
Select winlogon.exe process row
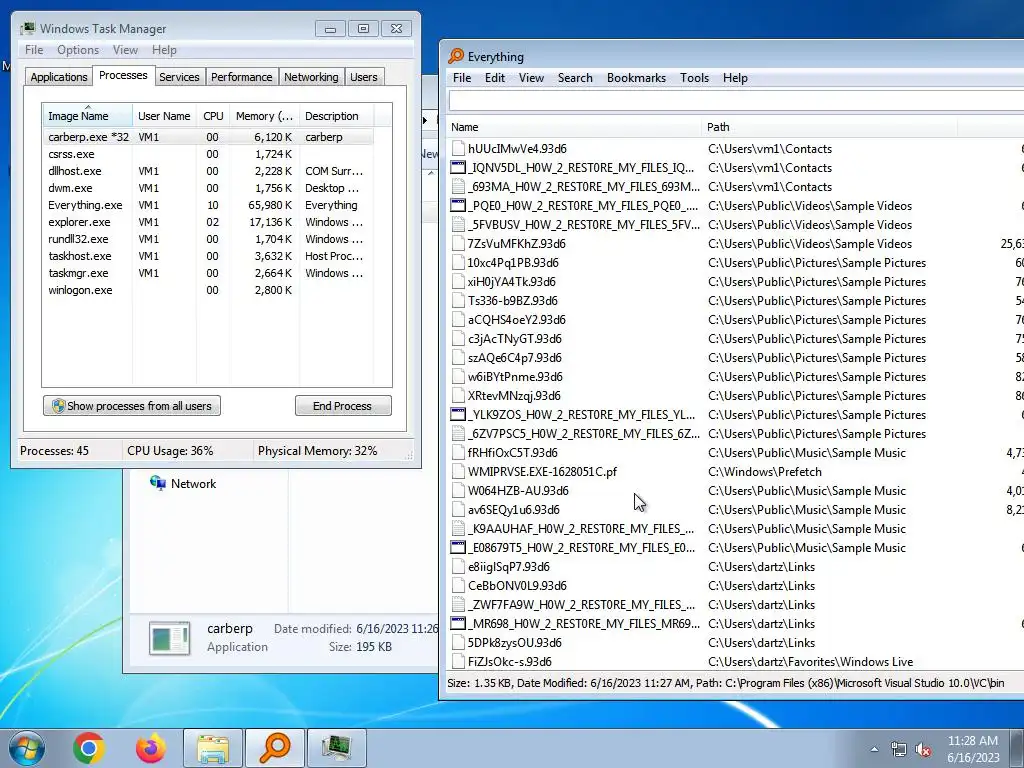tap(208, 290)
